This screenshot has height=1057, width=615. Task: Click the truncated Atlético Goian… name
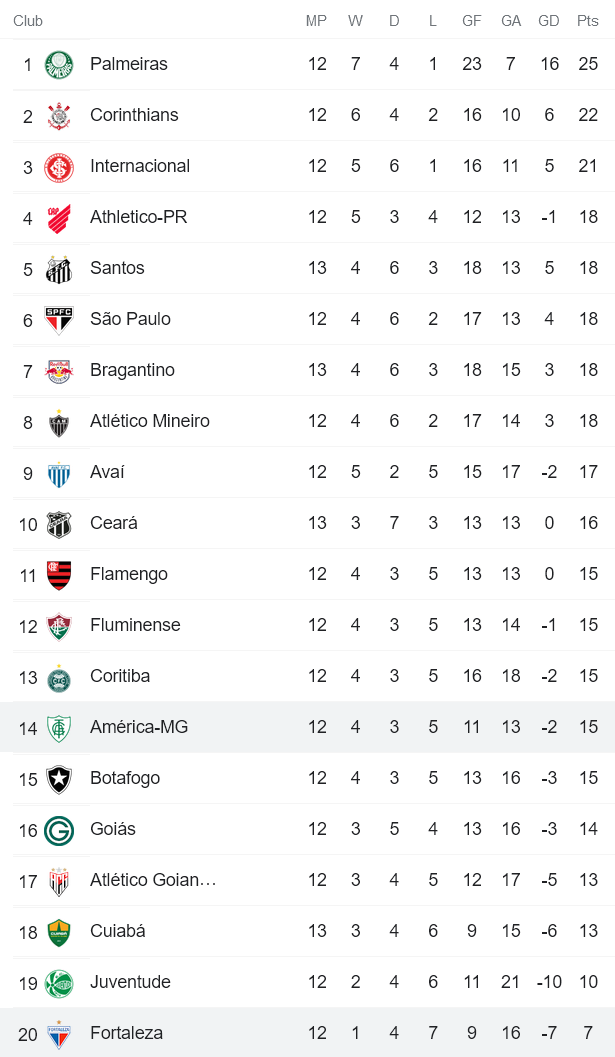[x=153, y=880]
